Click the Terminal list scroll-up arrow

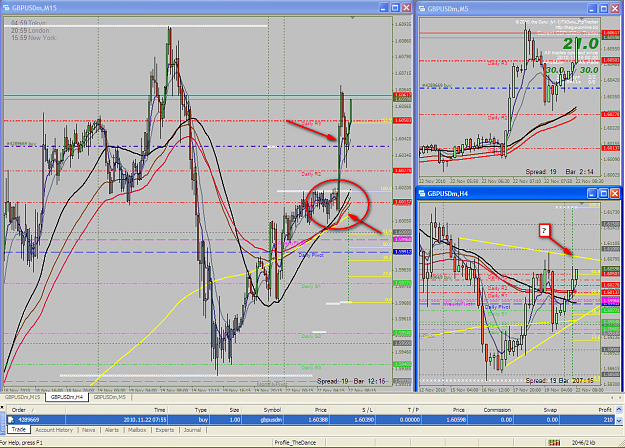click(619, 409)
